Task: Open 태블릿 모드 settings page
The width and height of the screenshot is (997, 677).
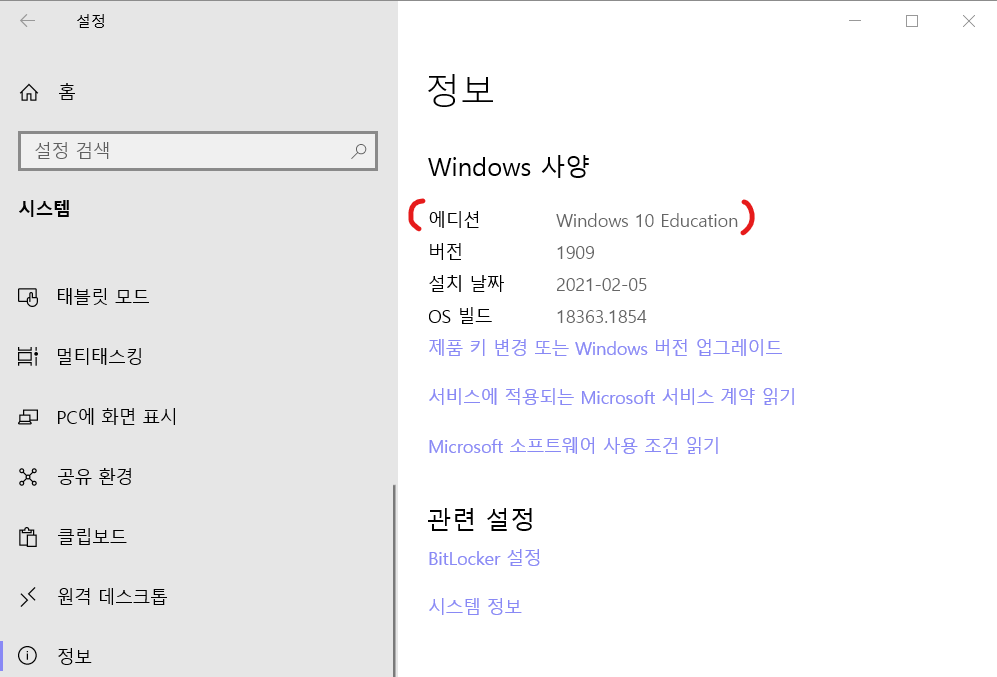Action: click(x=103, y=297)
